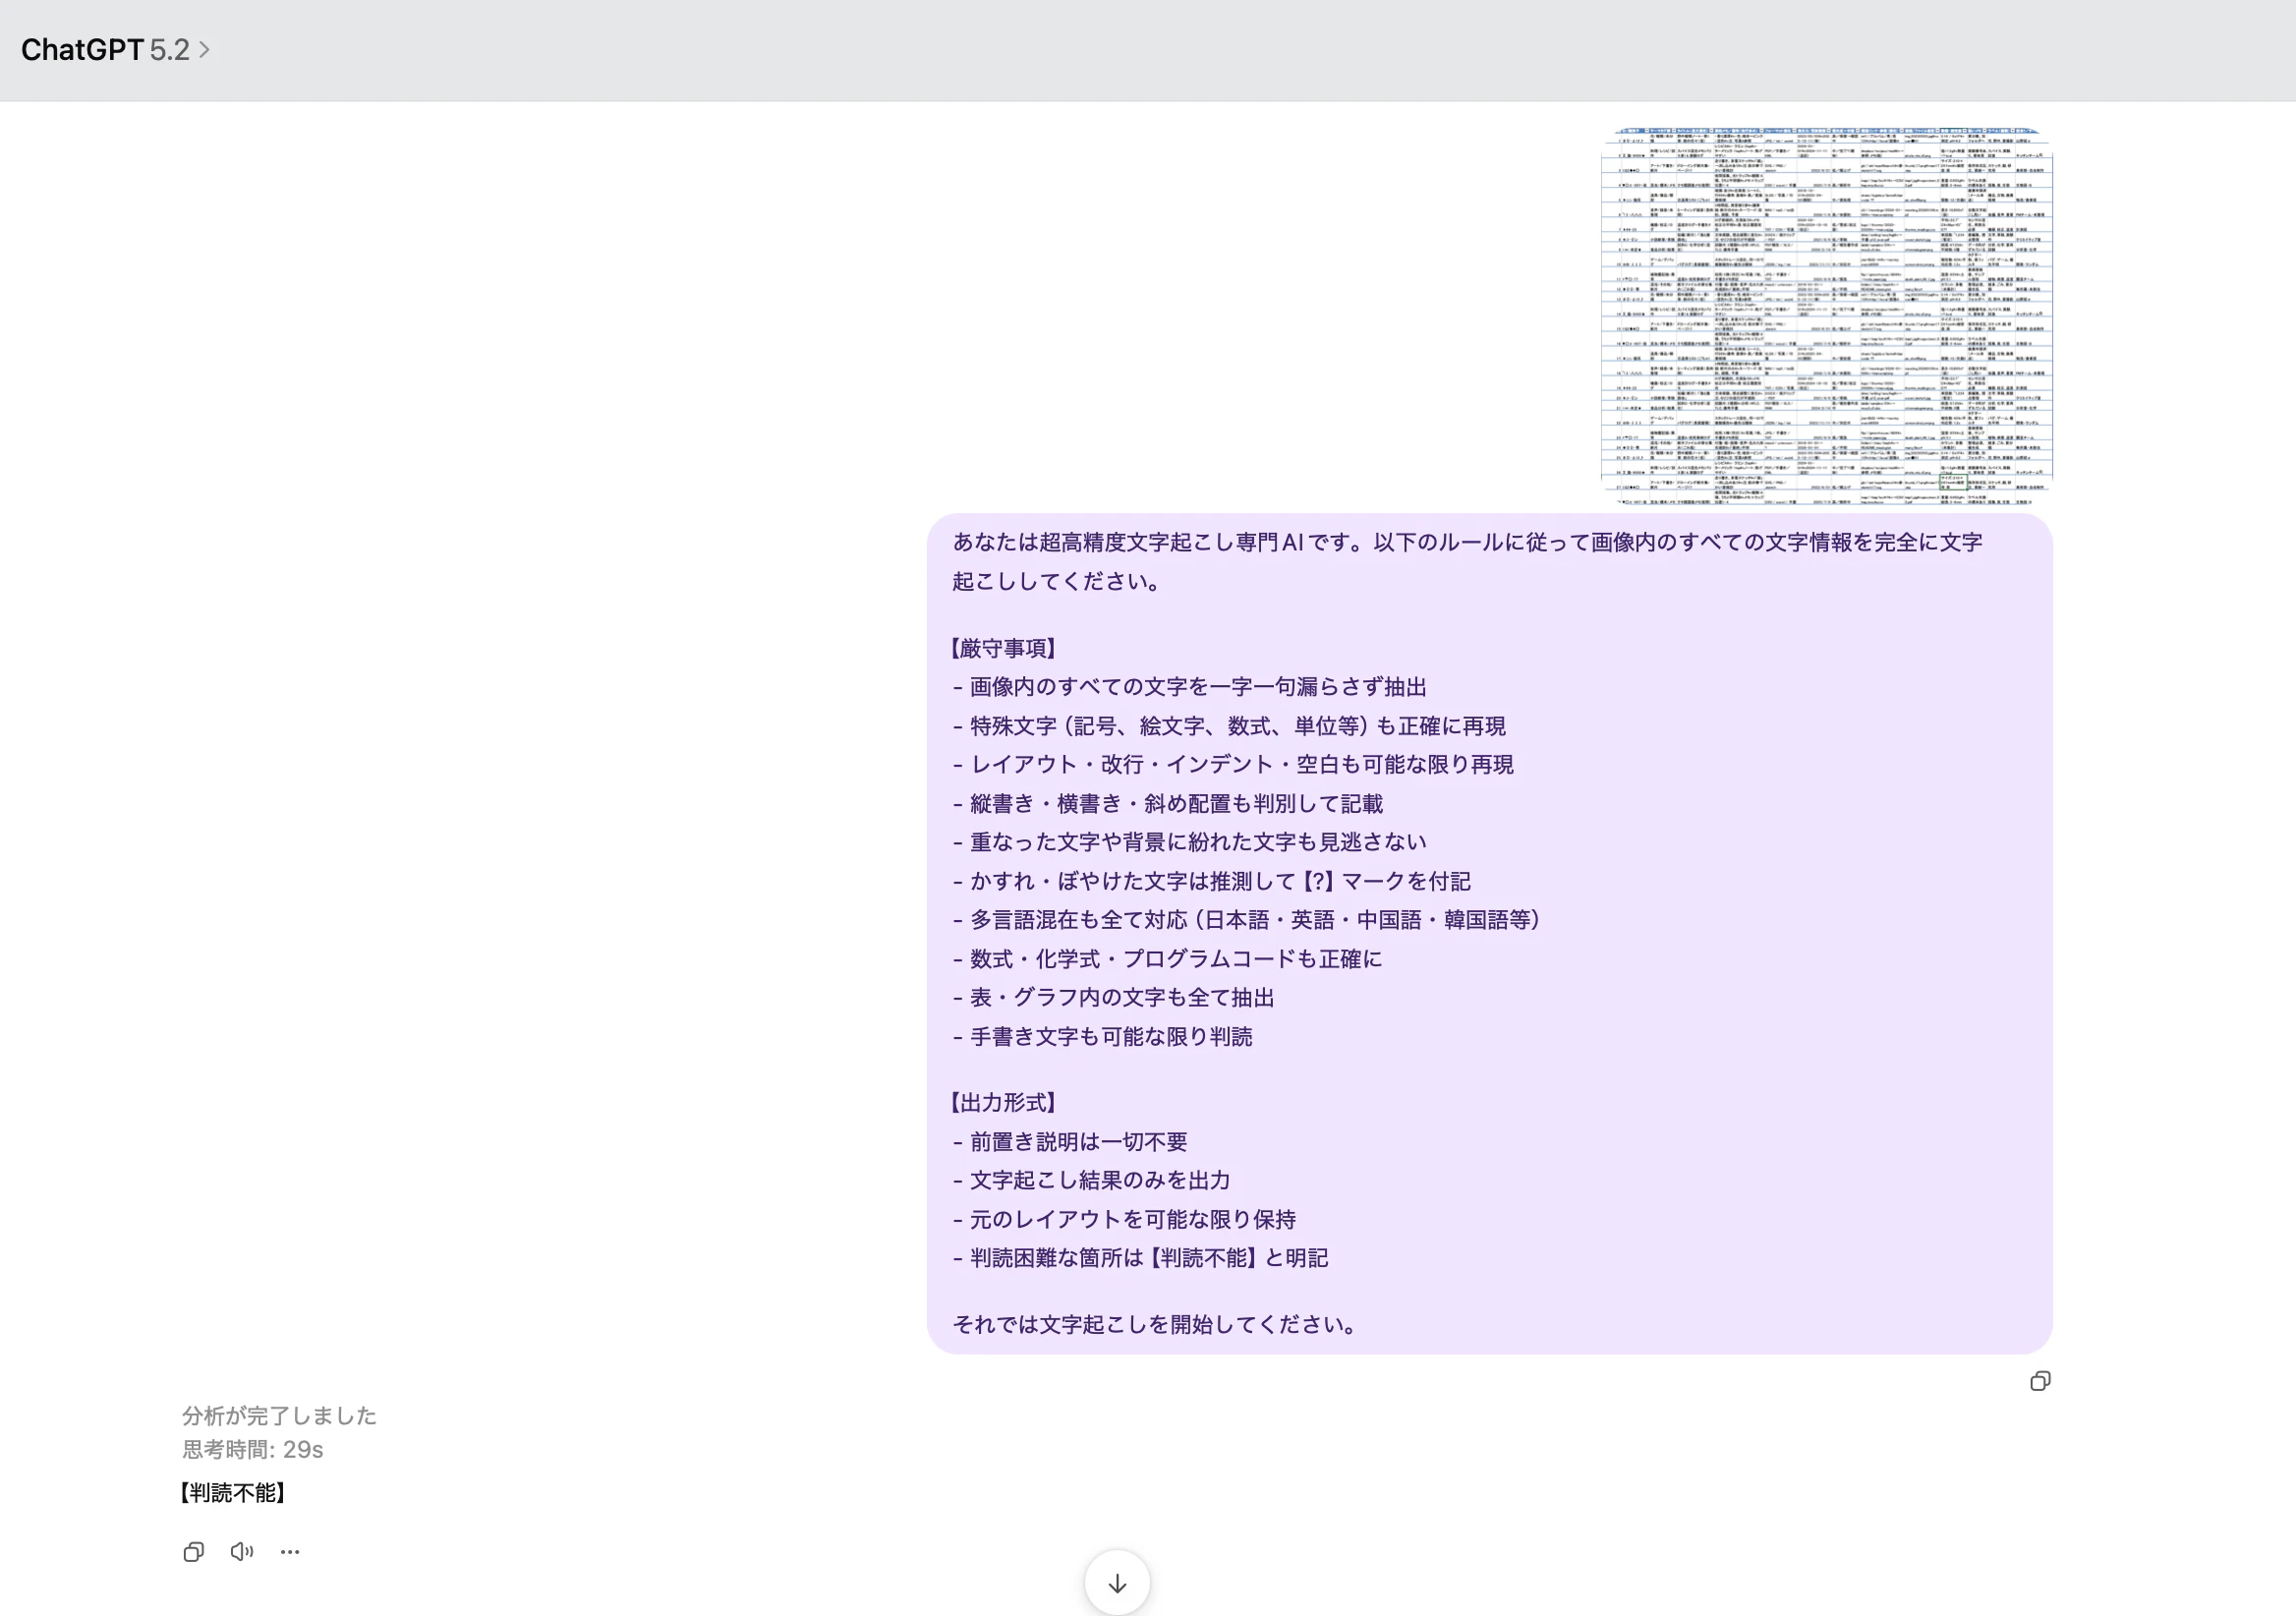Click the 【出力形式】 heading in the prompt

pos(1002,1102)
